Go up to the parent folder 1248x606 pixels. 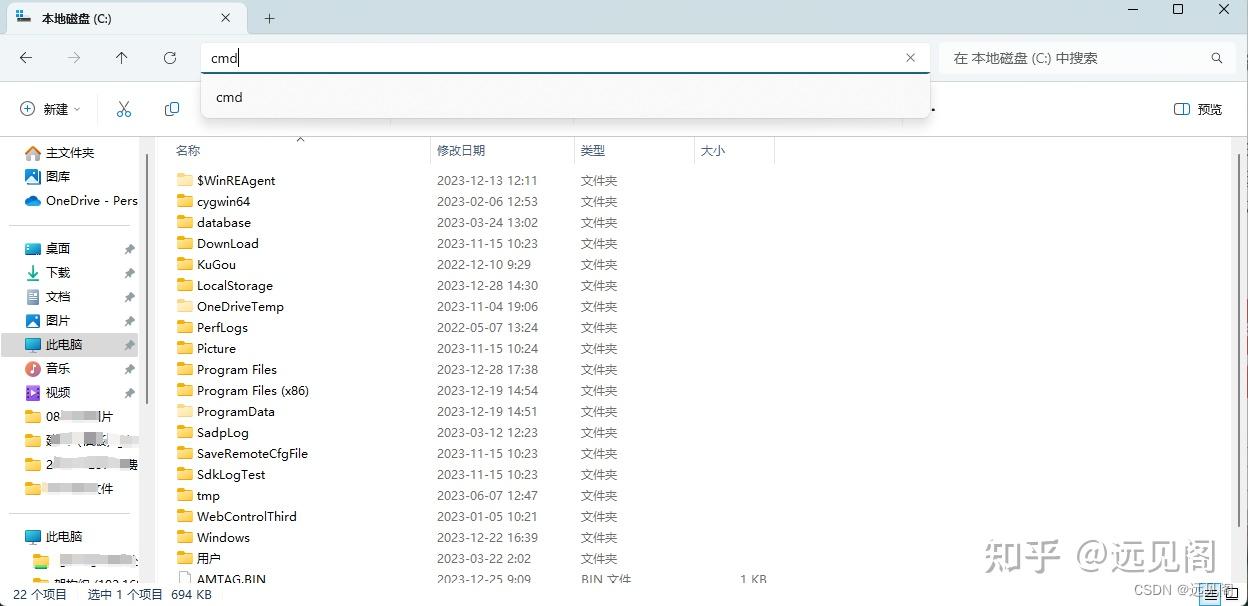tap(121, 58)
